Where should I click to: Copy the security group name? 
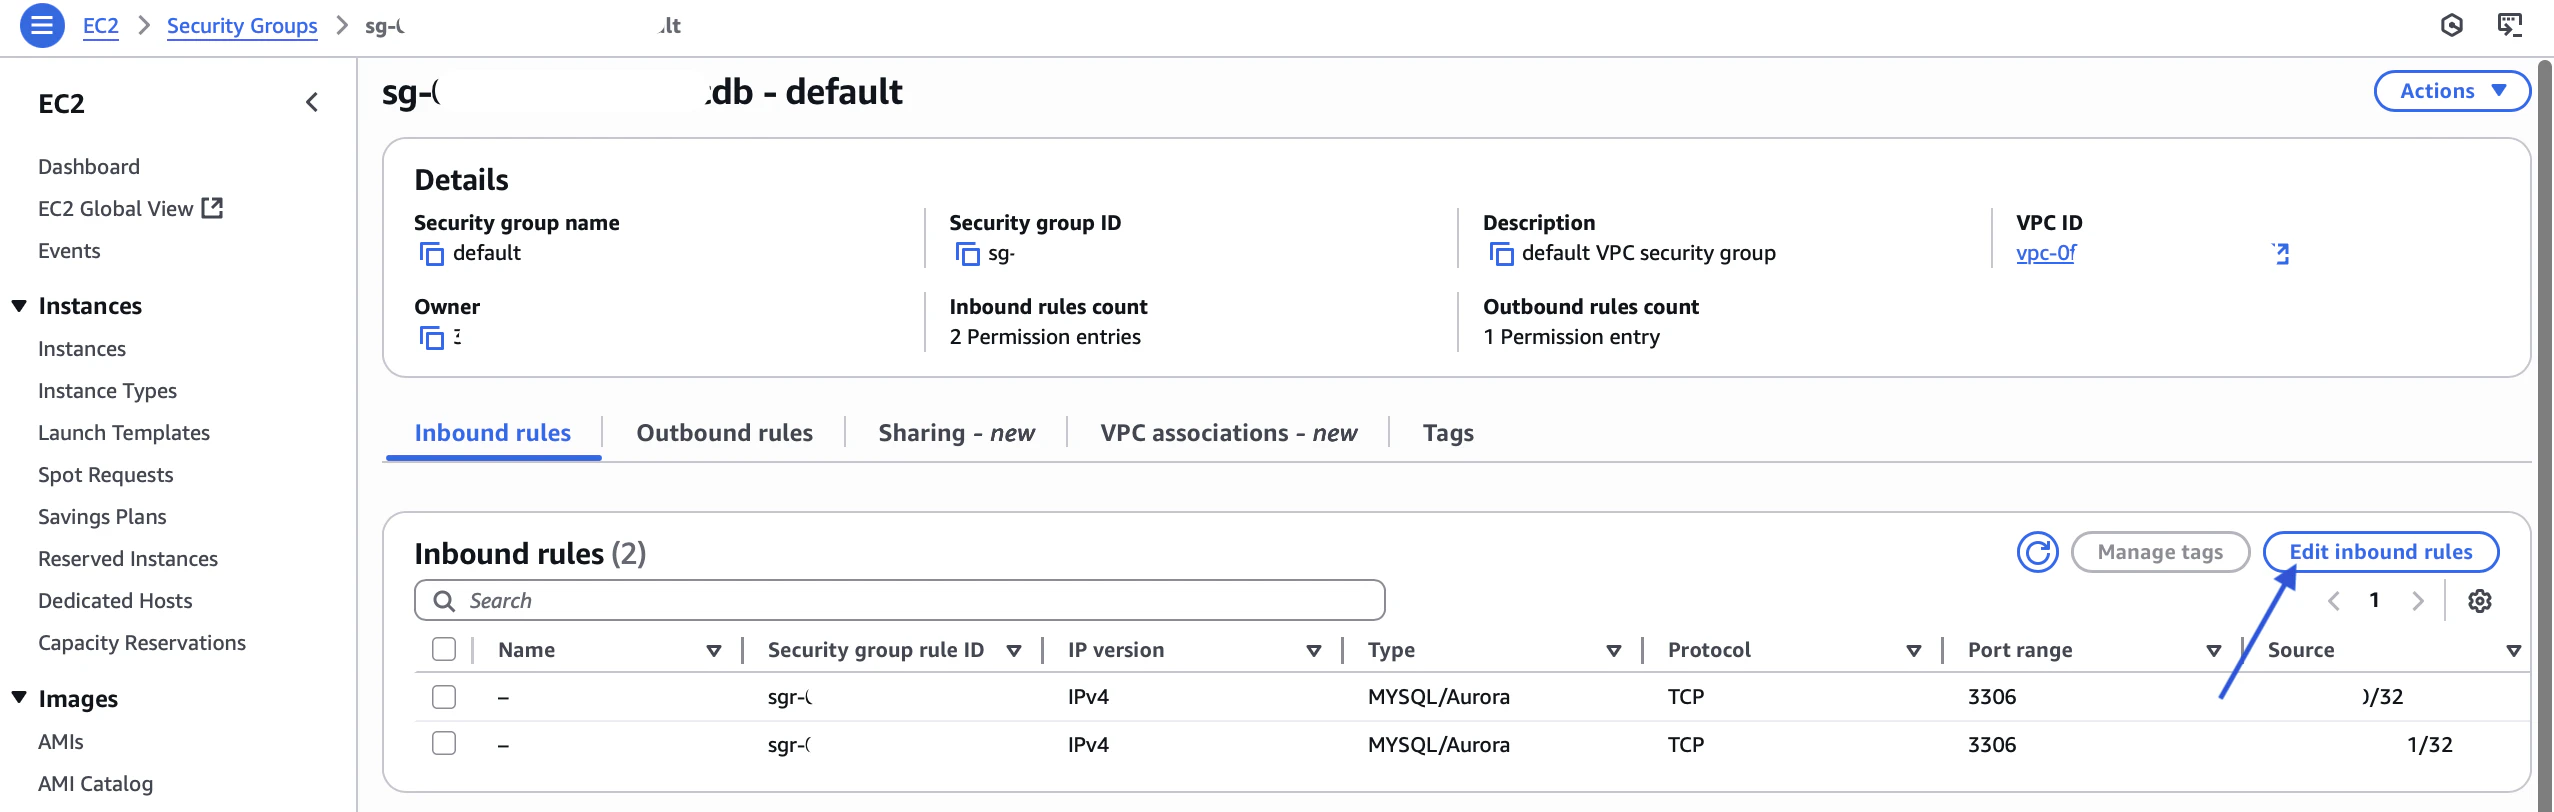click(x=431, y=254)
